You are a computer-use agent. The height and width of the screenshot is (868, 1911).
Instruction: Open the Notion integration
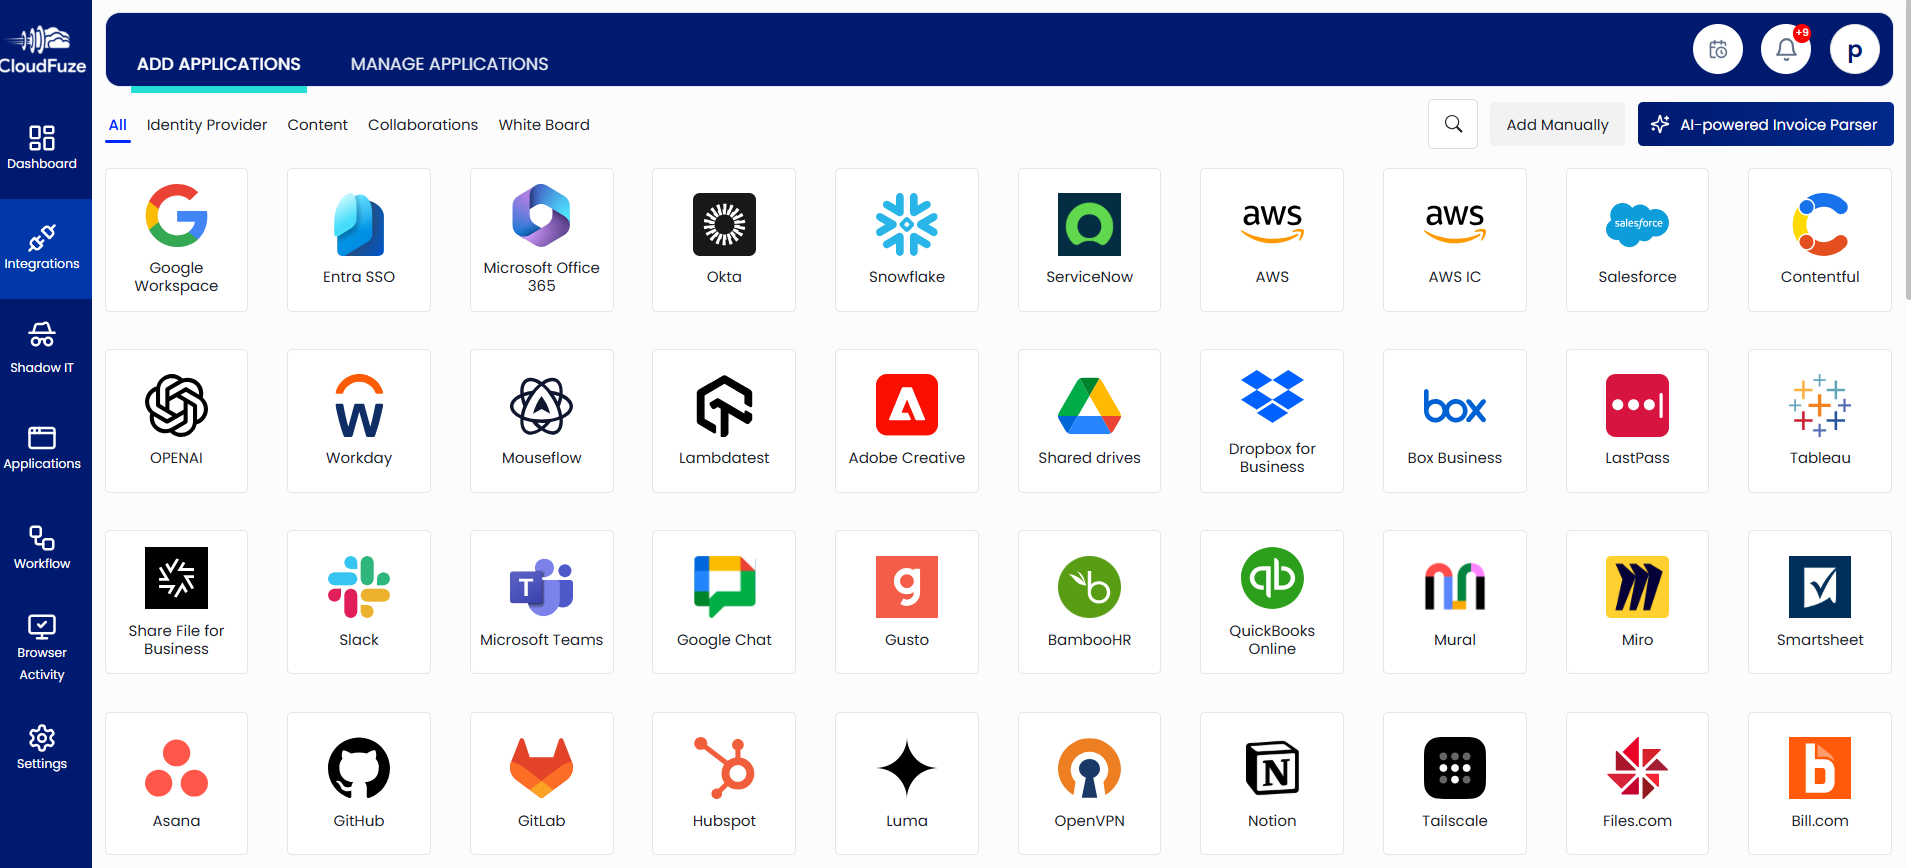coord(1272,783)
